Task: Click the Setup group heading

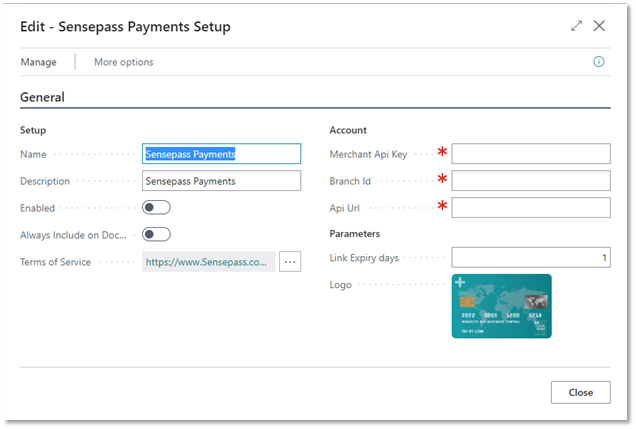Action: 33,130
